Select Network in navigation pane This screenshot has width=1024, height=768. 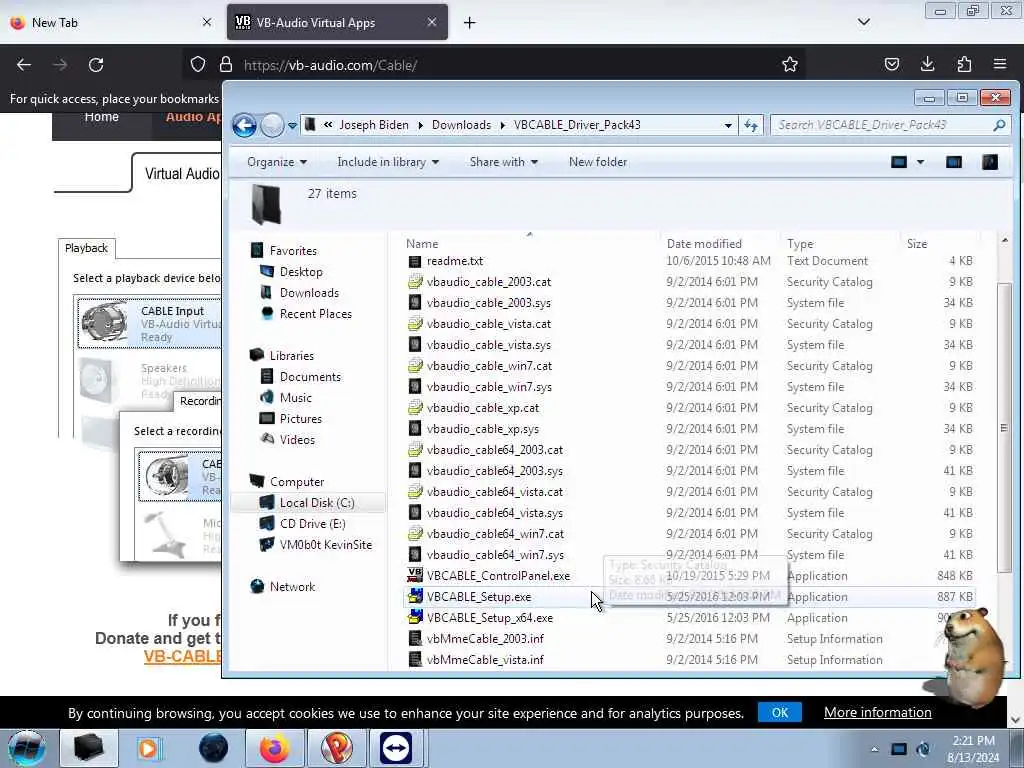(x=292, y=586)
